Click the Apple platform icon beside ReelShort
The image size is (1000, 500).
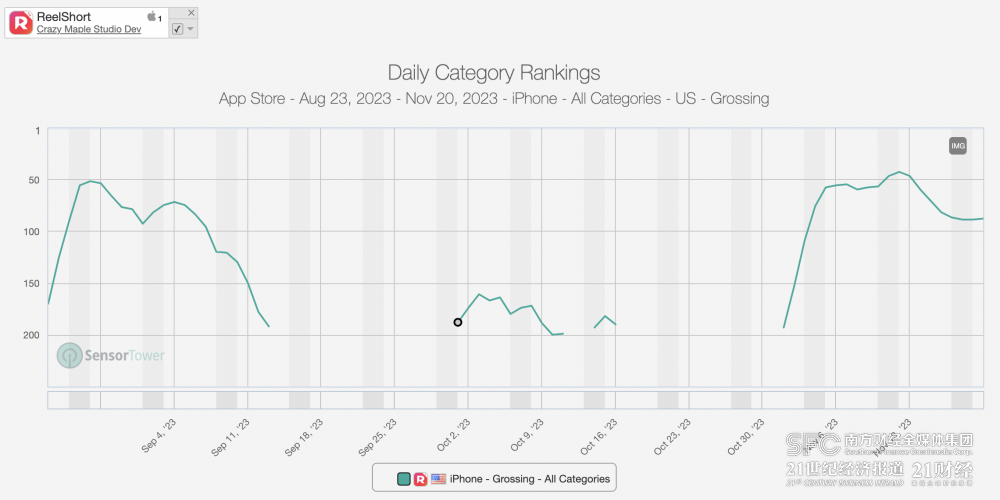(152, 17)
